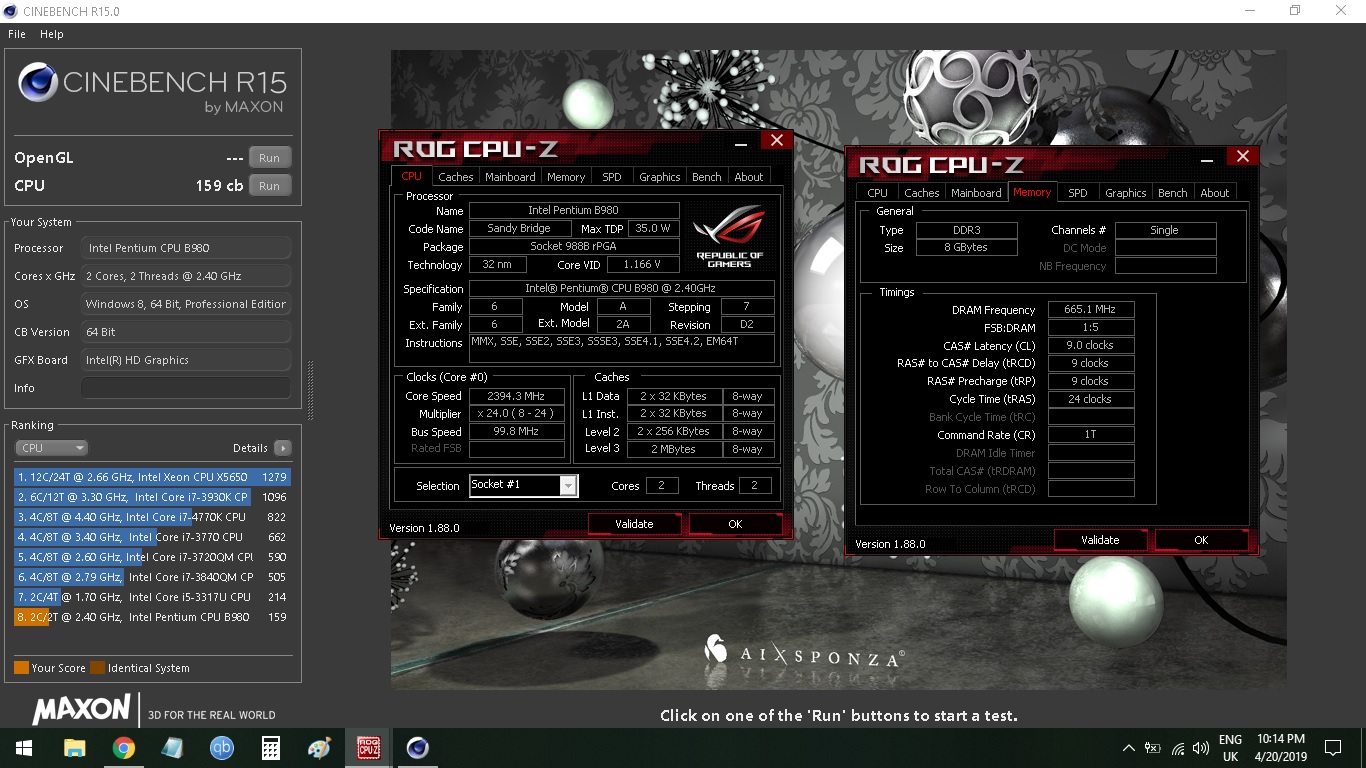Viewport: 1366px width, 768px height.
Task: Open Calculator from the taskbar
Action: point(270,748)
